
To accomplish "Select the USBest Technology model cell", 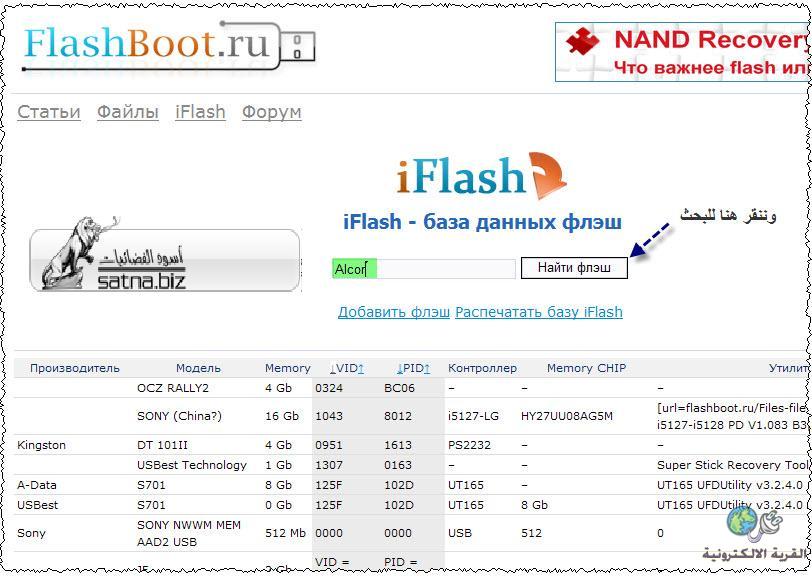I will pos(192,465).
